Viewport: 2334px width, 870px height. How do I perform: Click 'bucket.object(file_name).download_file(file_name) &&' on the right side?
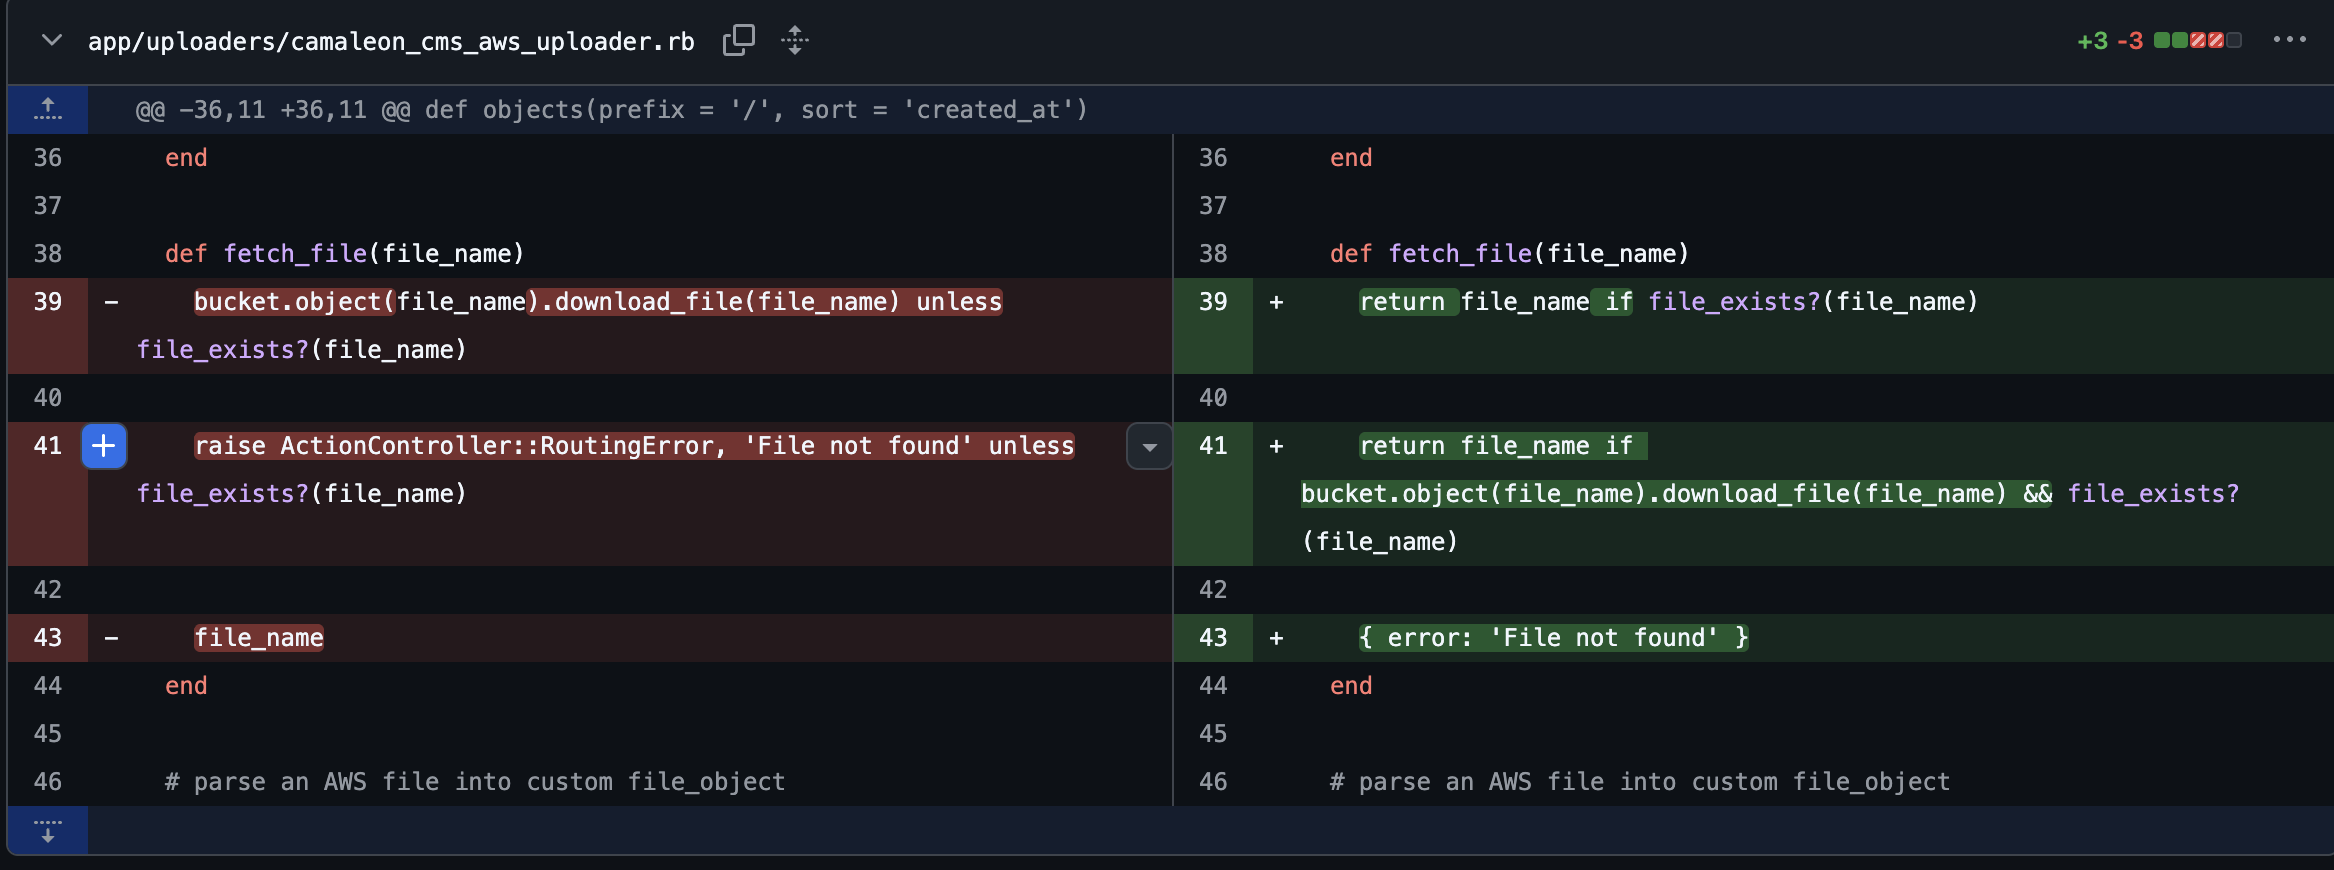1677,494
